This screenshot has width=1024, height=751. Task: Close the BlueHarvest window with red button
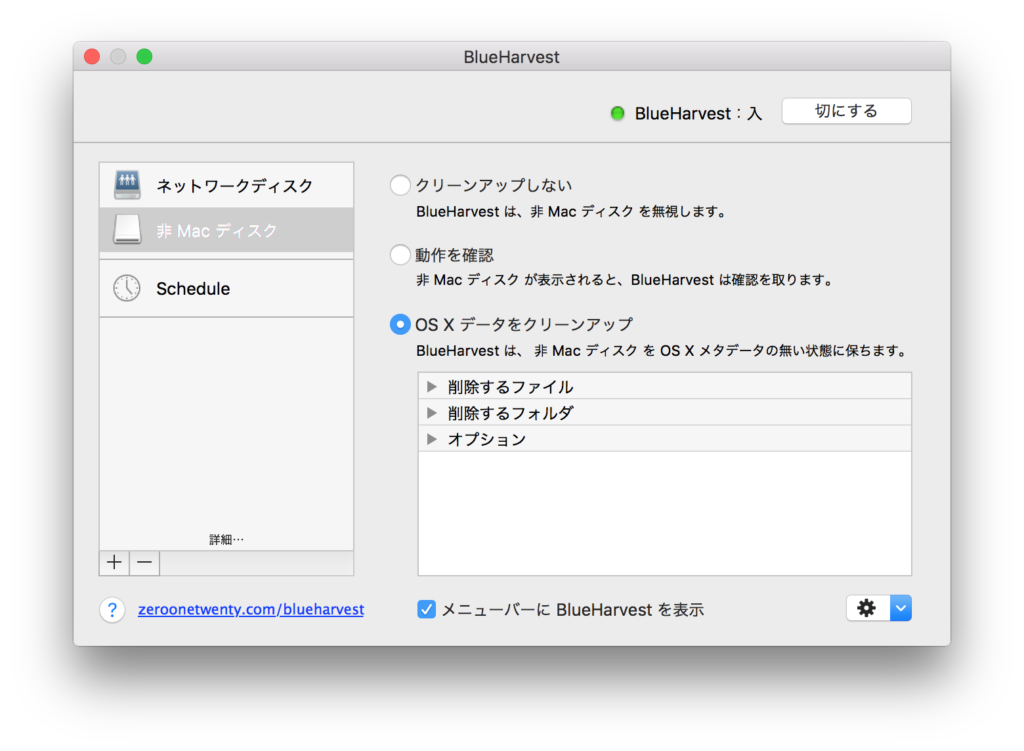coord(92,57)
